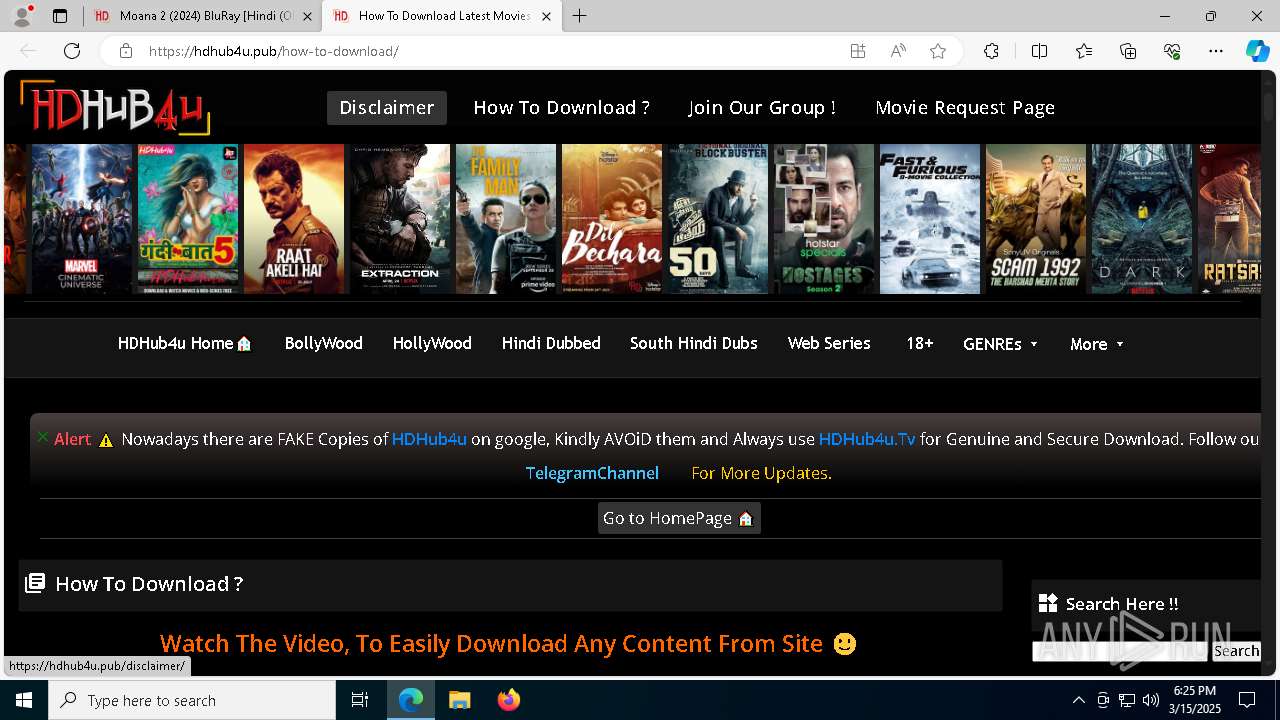The image size is (1280, 720).
Task: Click the browser address bar URL
Action: (273, 51)
